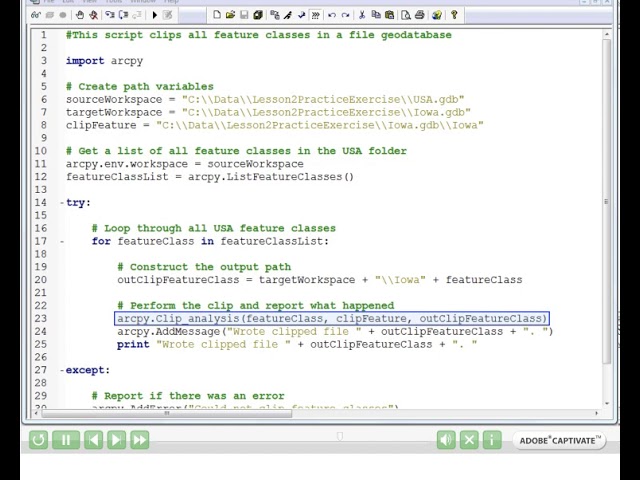Image resolution: width=640 pixels, height=480 pixels.
Task: Click the Adobe Captivate logo
Action: click(x=559, y=440)
